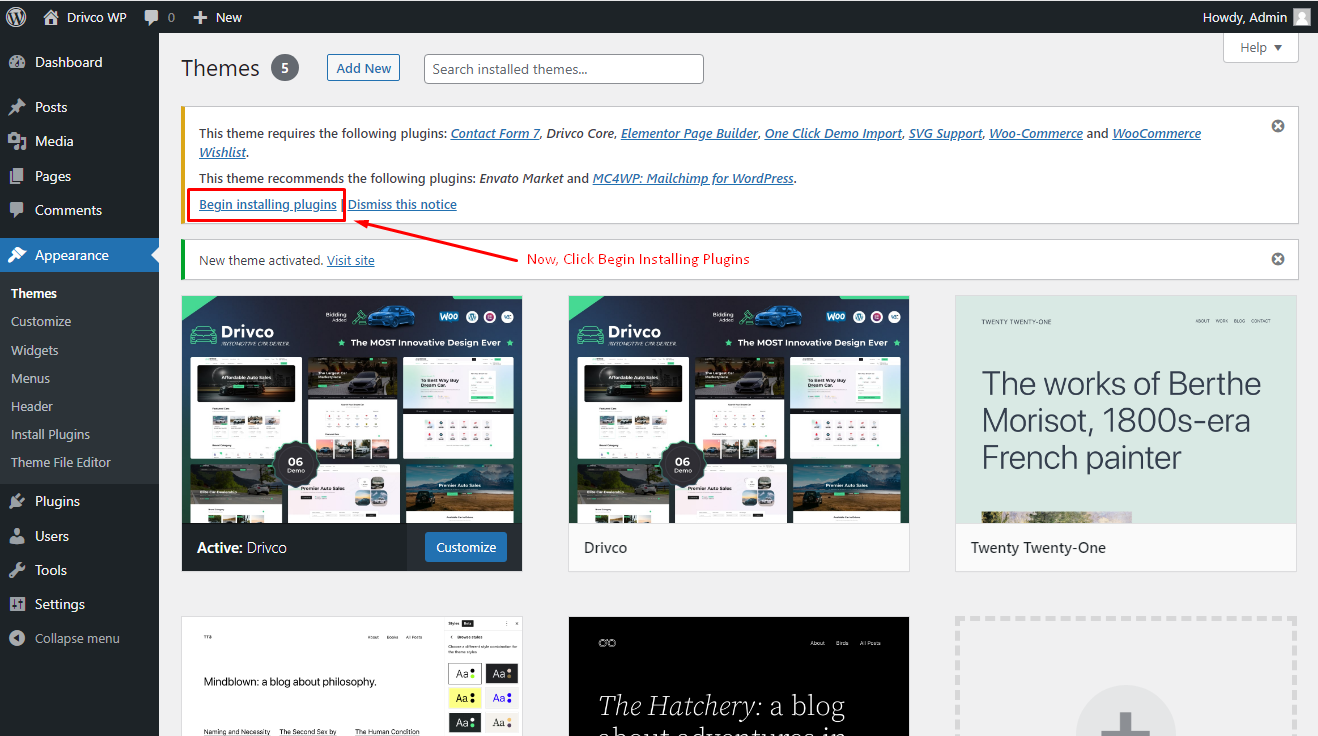The height and width of the screenshot is (736, 1318).
Task: Click Dismiss this notice link
Action: coord(402,204)
